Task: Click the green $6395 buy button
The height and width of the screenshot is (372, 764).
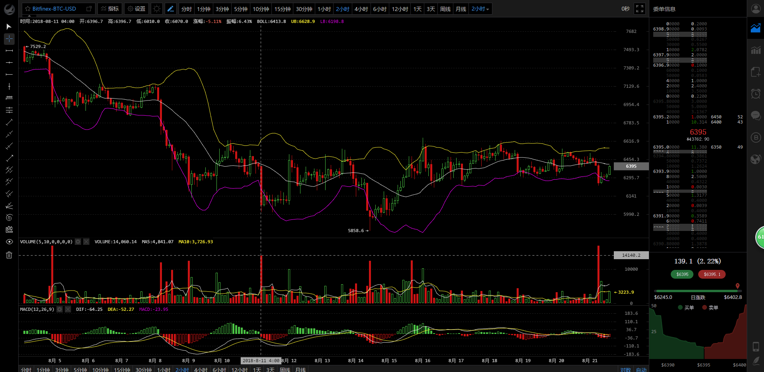Action: pyautogui.click(x=682, y=274)
